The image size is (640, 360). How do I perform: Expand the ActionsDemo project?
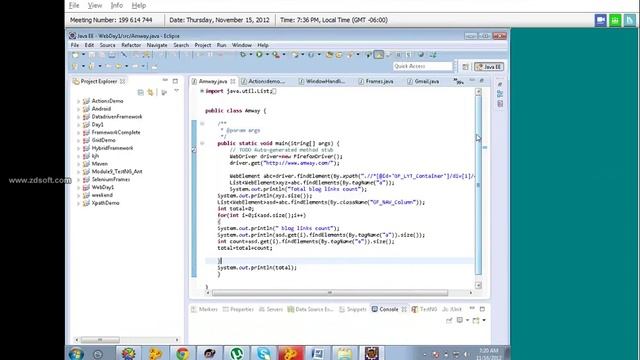78,101
